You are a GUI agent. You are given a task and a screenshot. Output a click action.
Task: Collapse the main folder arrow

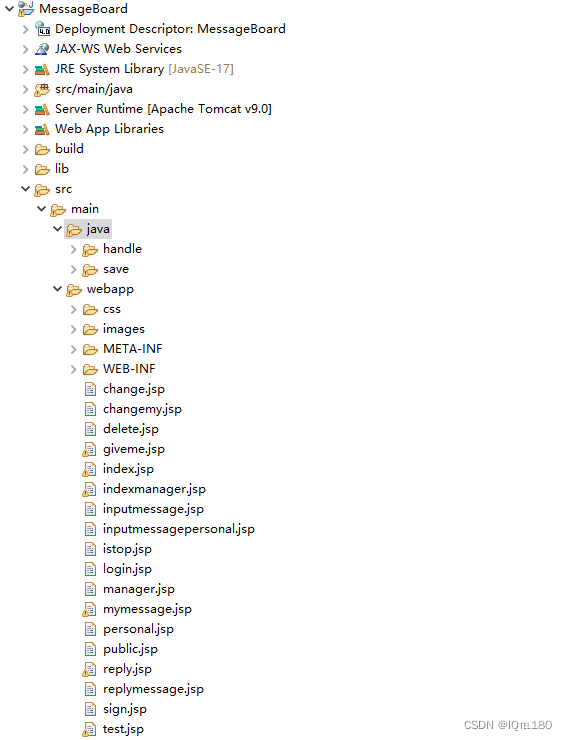tap(42, 209)
